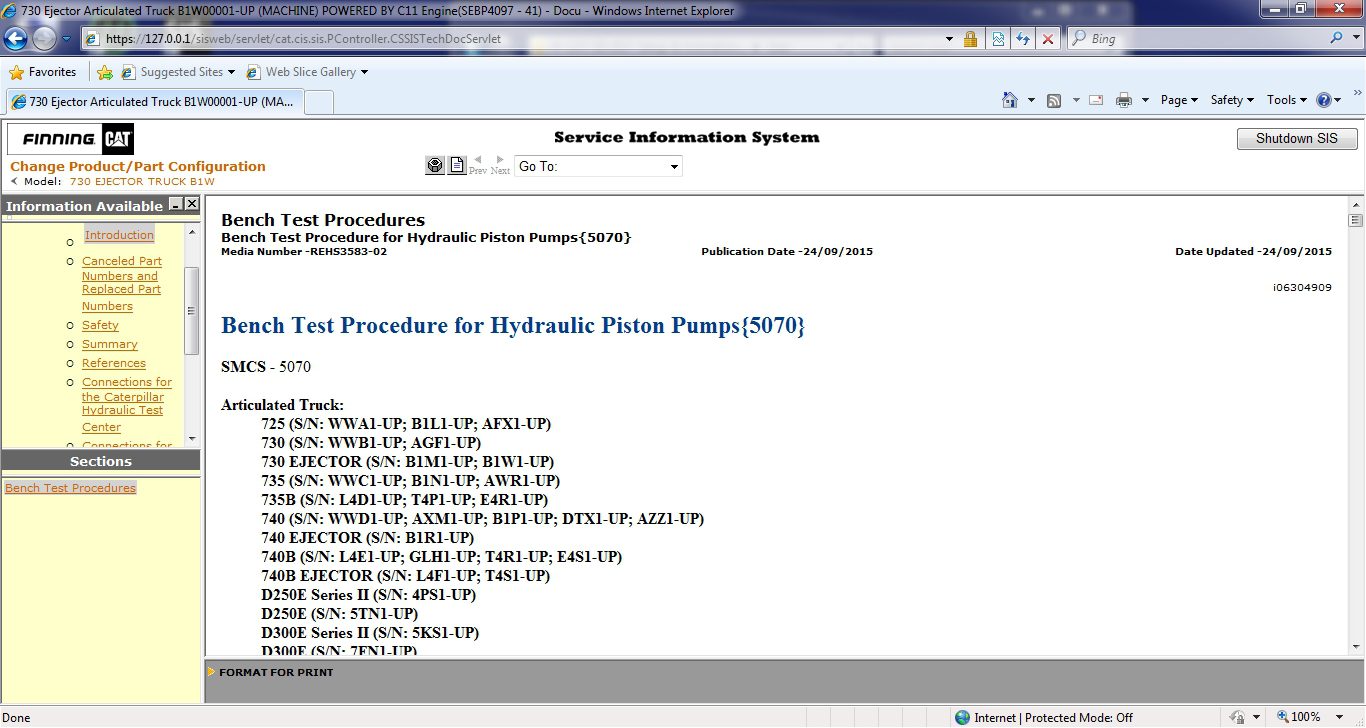Screen dimensions: 1366x728
Task: Open the Safety menu
Action: tap(1232, 100)
